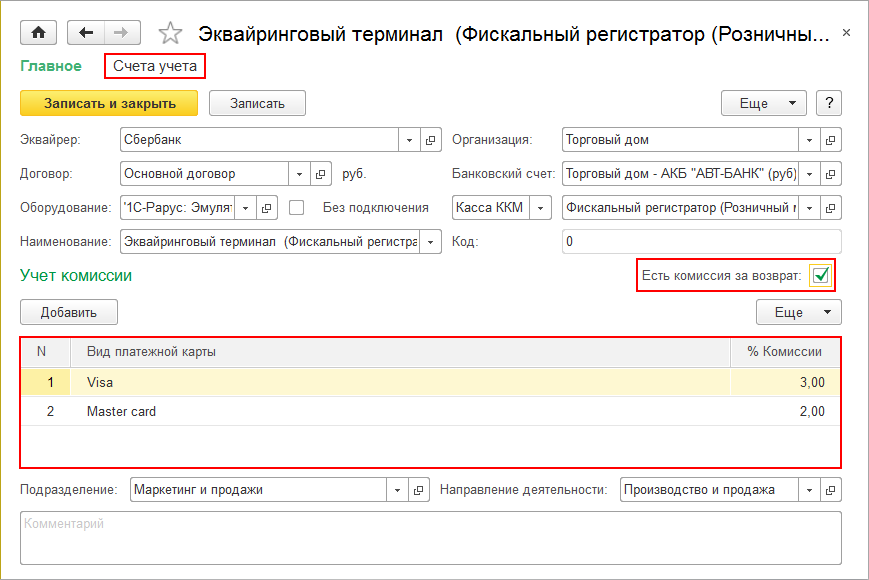Open the top Еще menu
869x580 pixels.
click(x=763, y=103)
